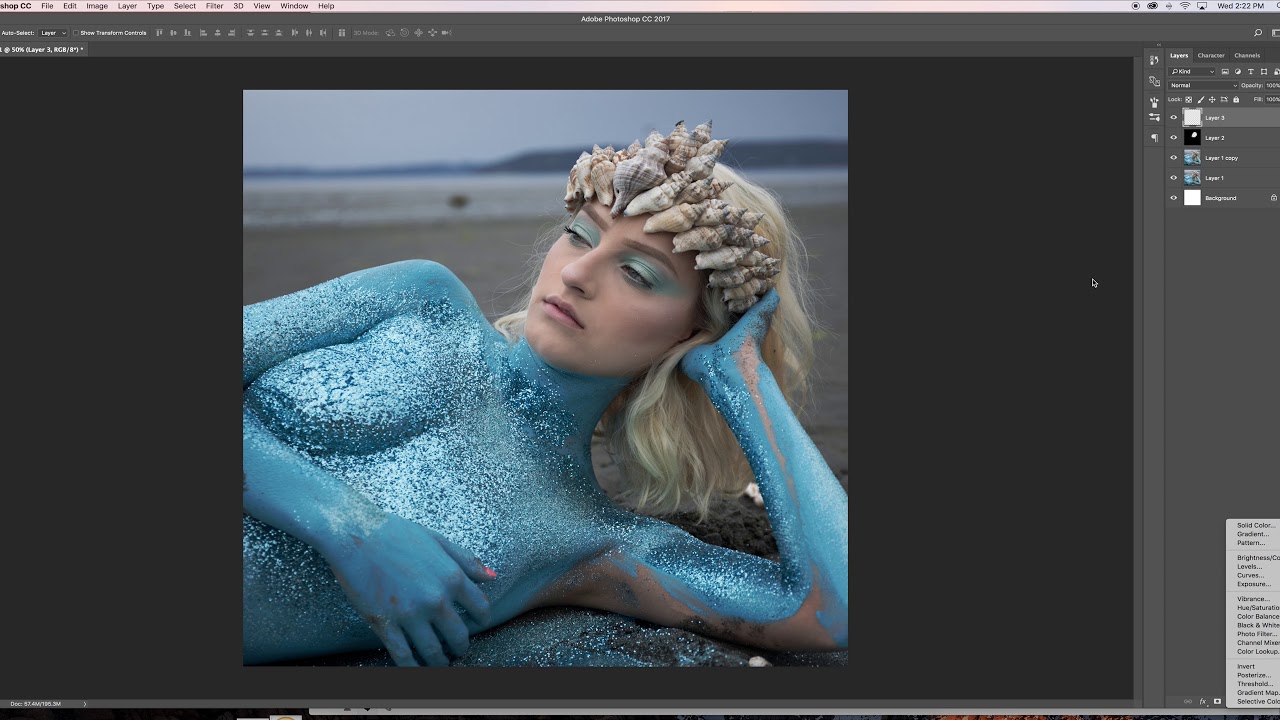Open the Kind filter dropdown
Viewport: 1280px width, 720px height.
point(1191,72)
